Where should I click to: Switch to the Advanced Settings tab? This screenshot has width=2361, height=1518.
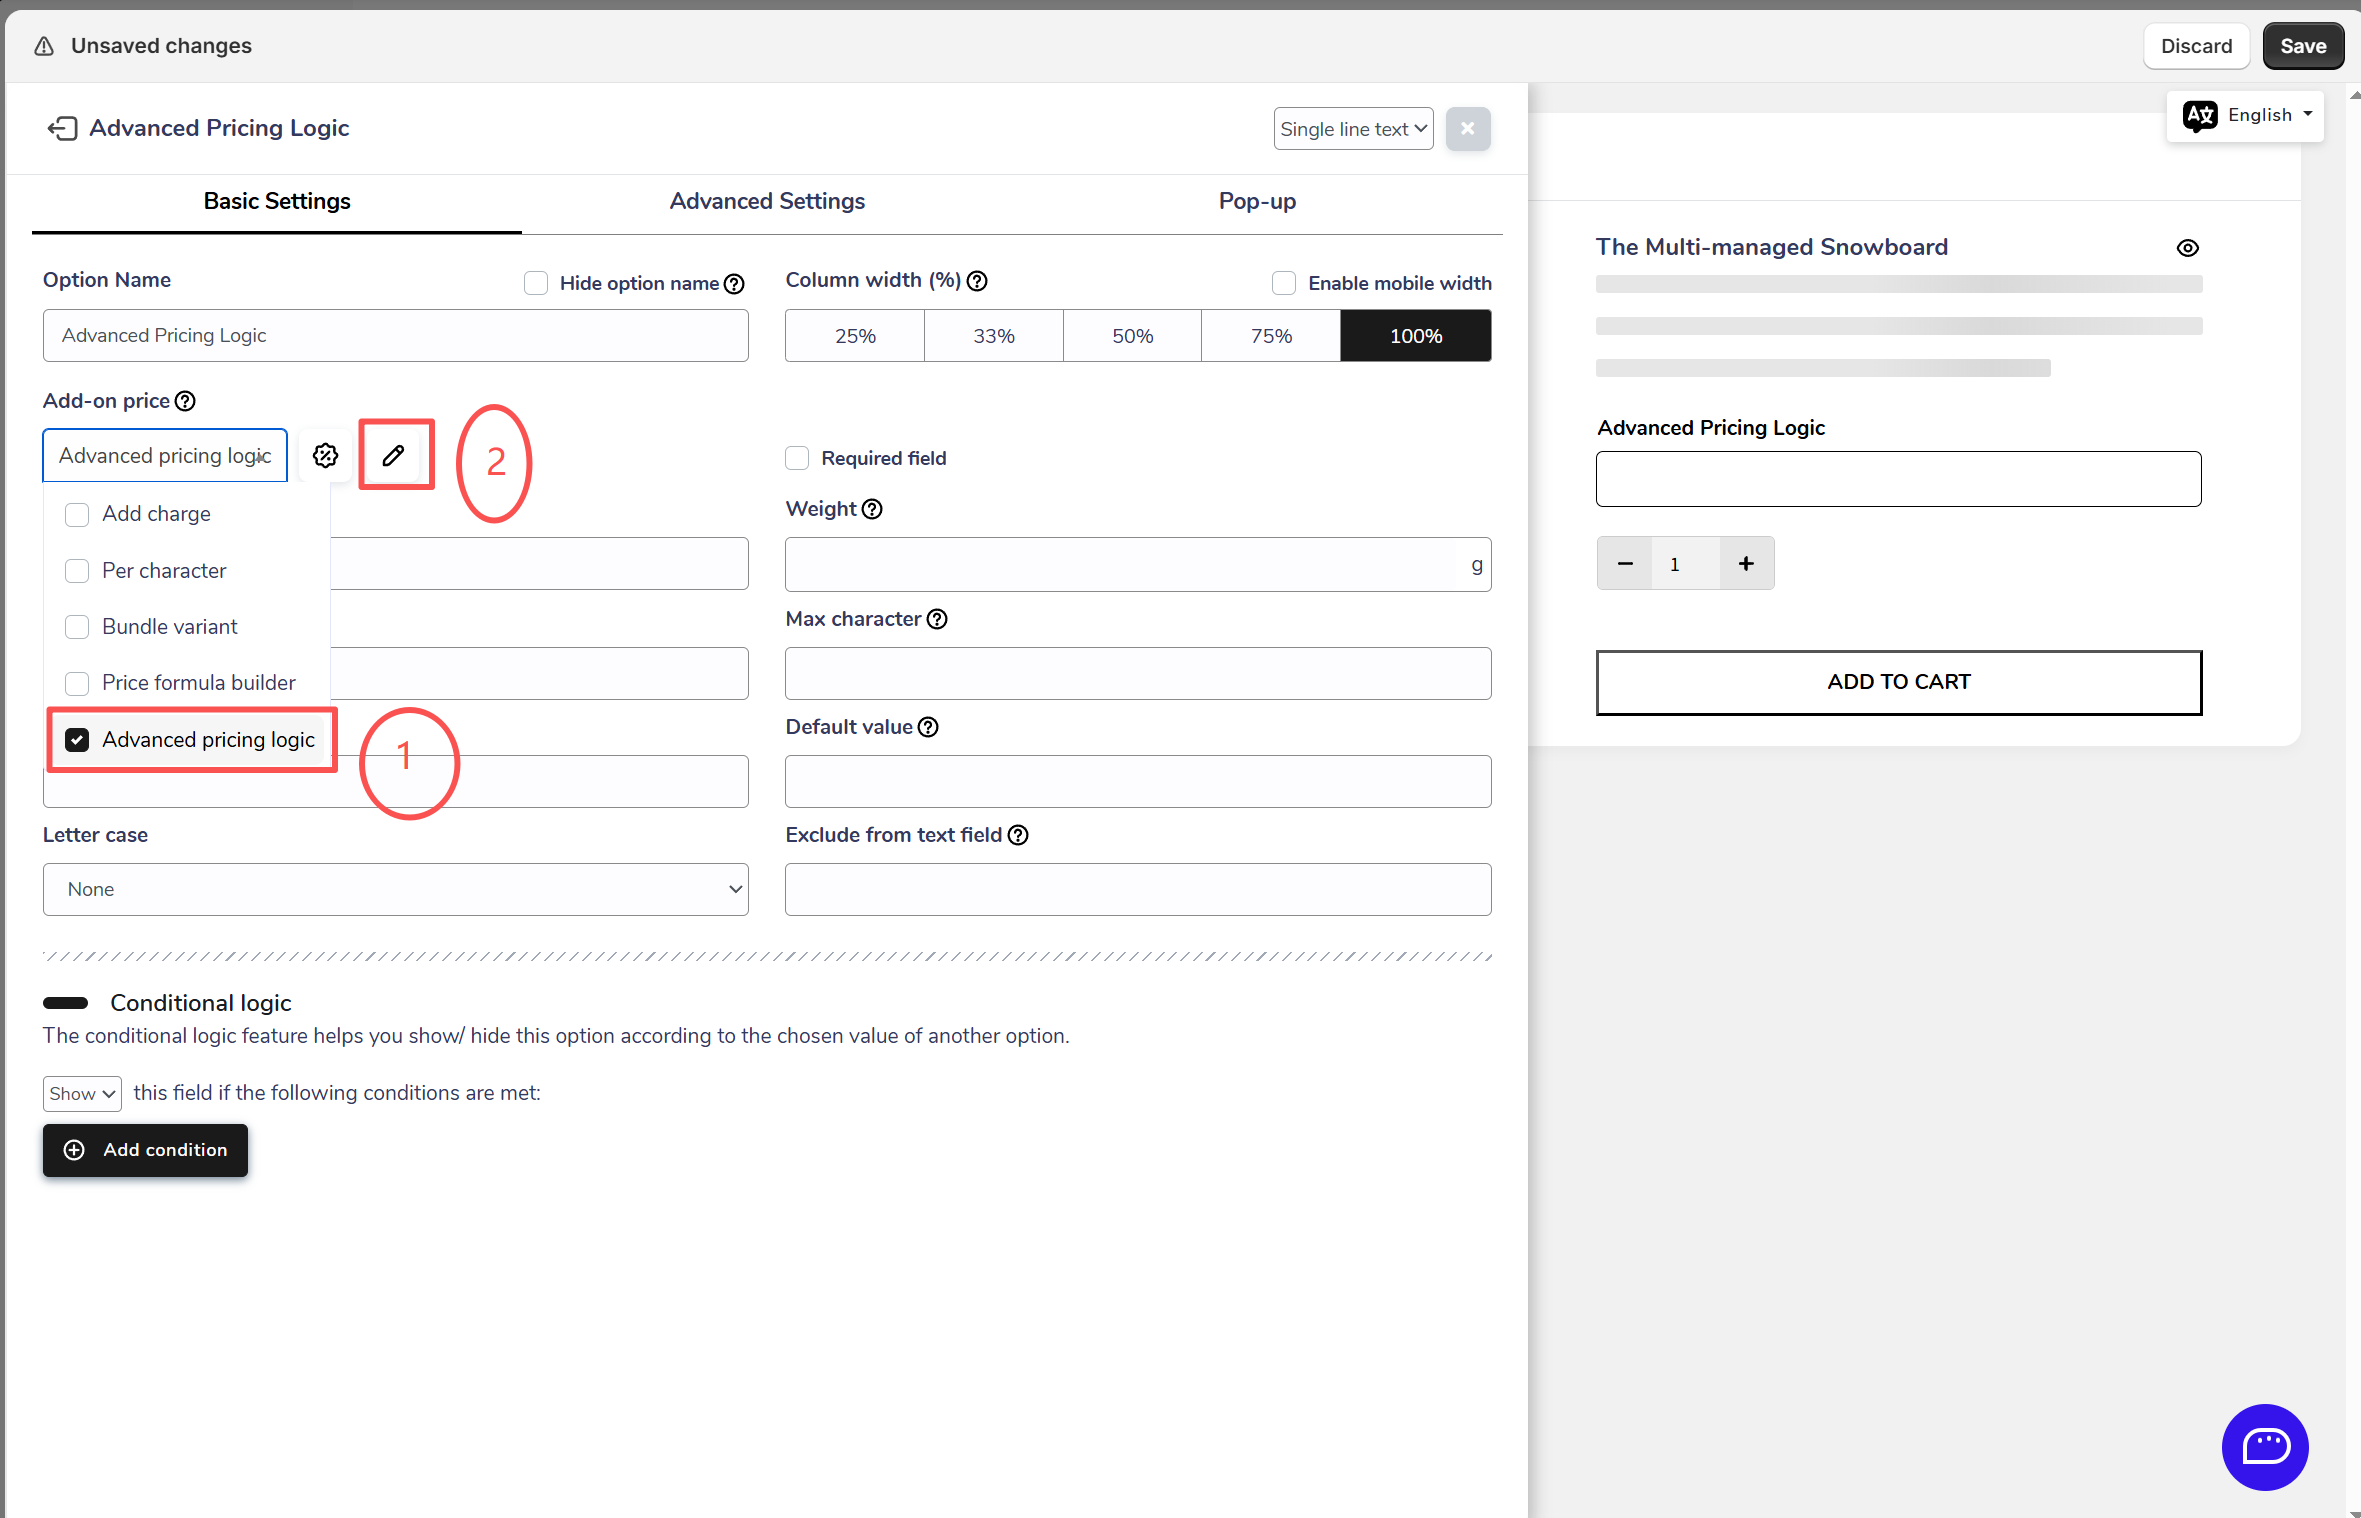pos(767,201)
